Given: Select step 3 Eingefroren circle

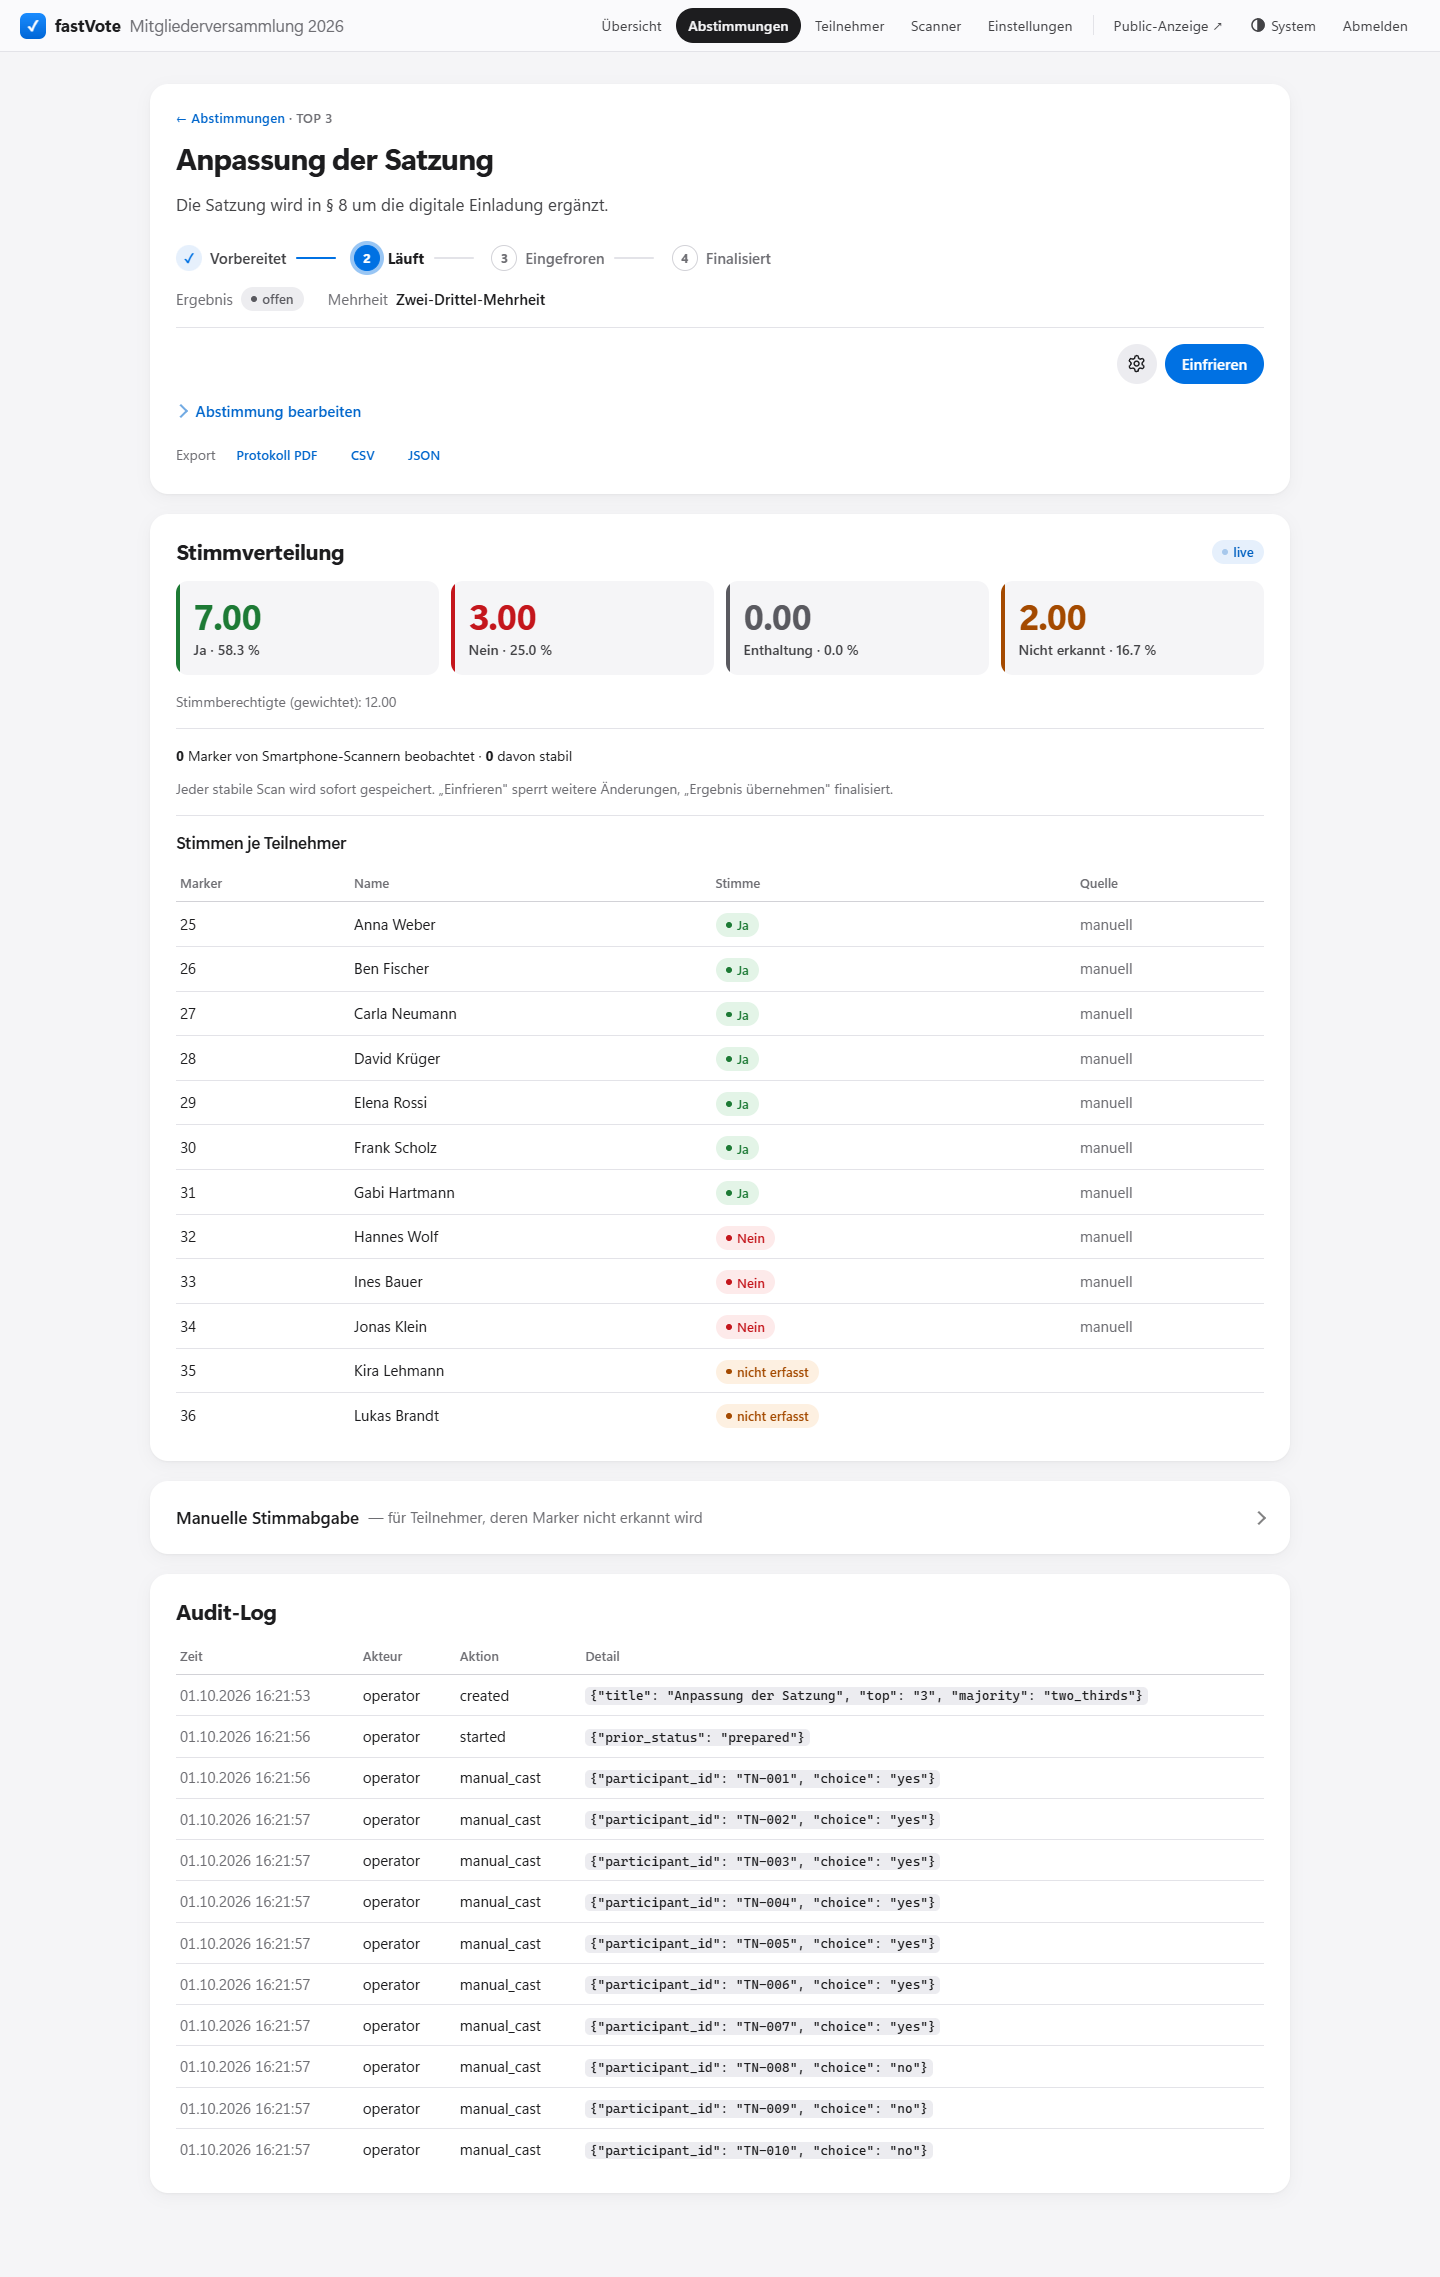Looking at the screenshot, I should pos(504,258).
